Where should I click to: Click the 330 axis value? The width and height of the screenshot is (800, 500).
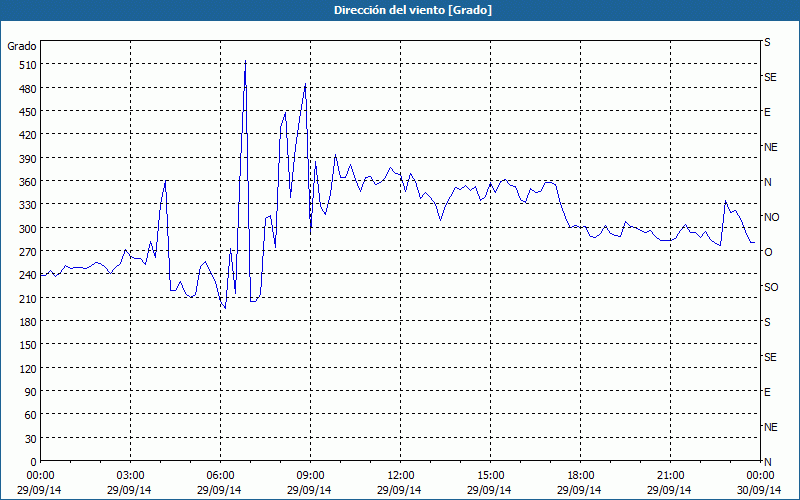point(28,205)
